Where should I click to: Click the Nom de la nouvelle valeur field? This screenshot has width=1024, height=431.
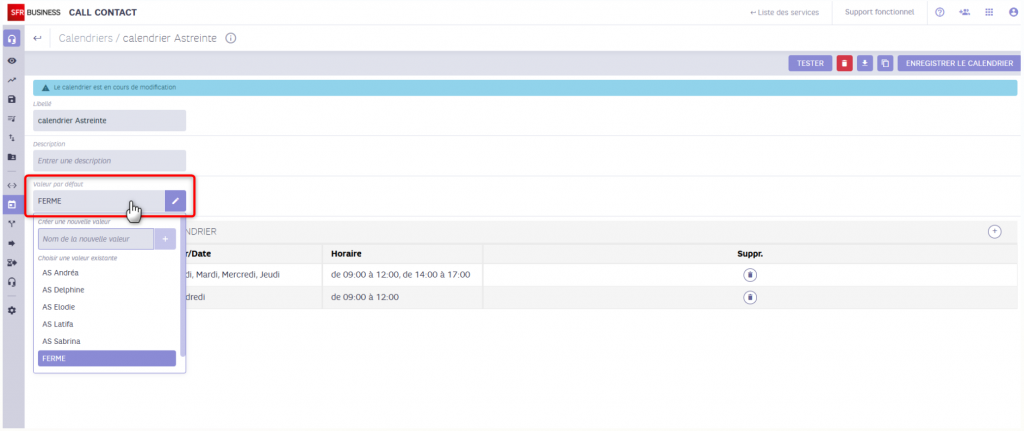(95, 239)
